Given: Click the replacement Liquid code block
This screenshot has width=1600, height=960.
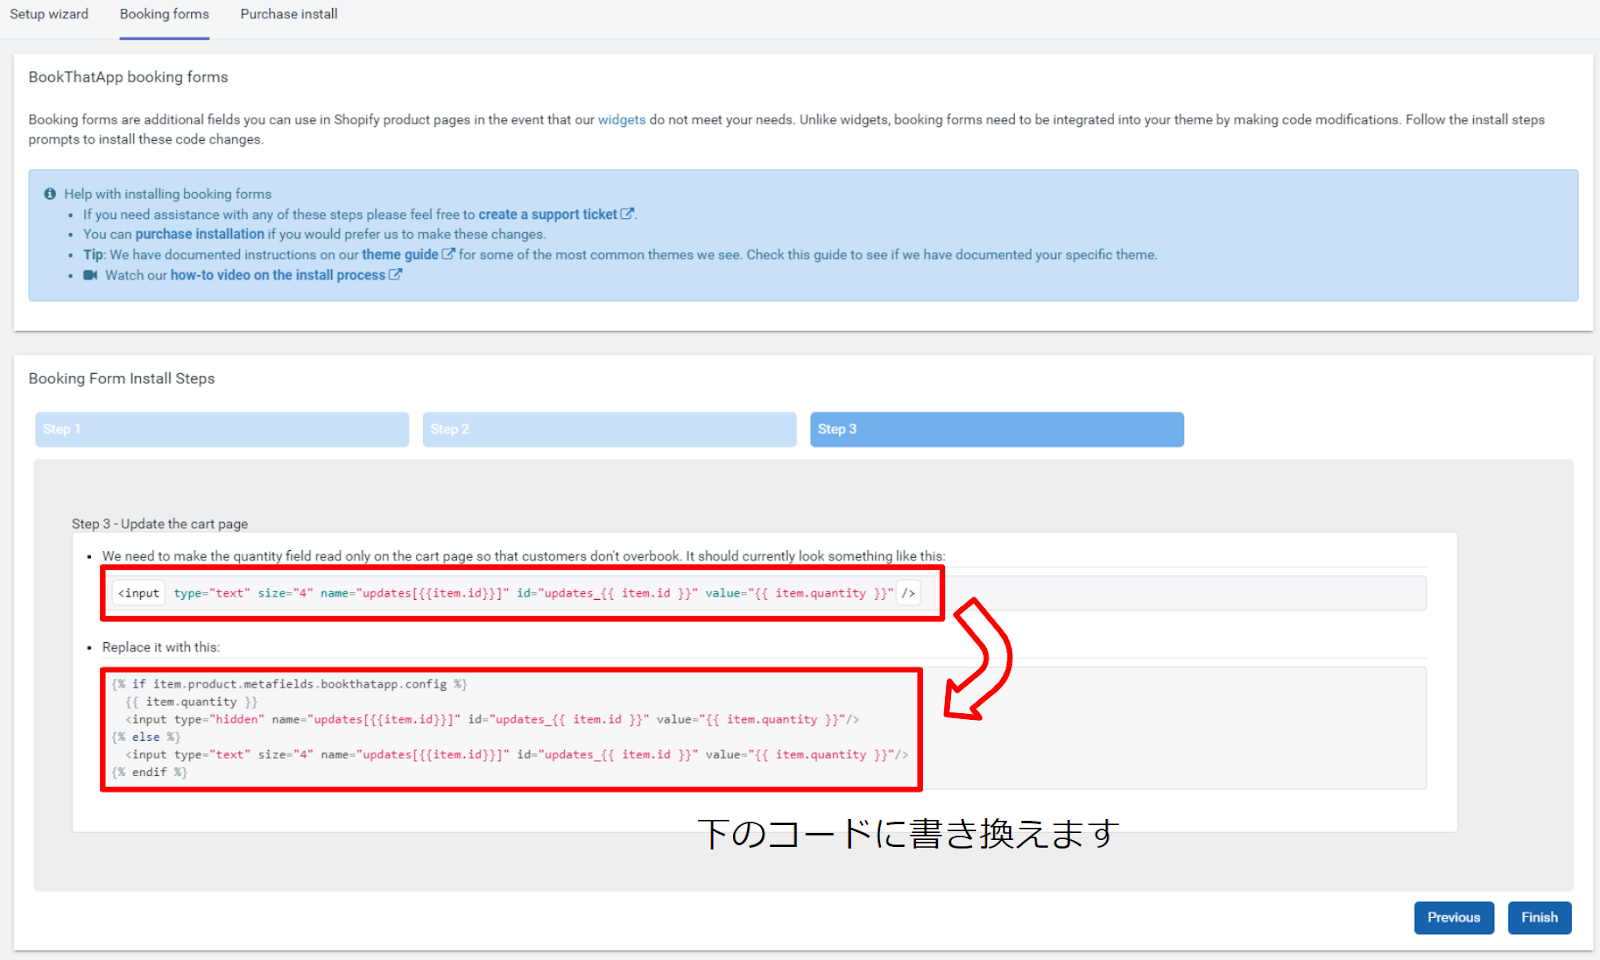Looking at the screenshot, I should (x=510, y=729).
